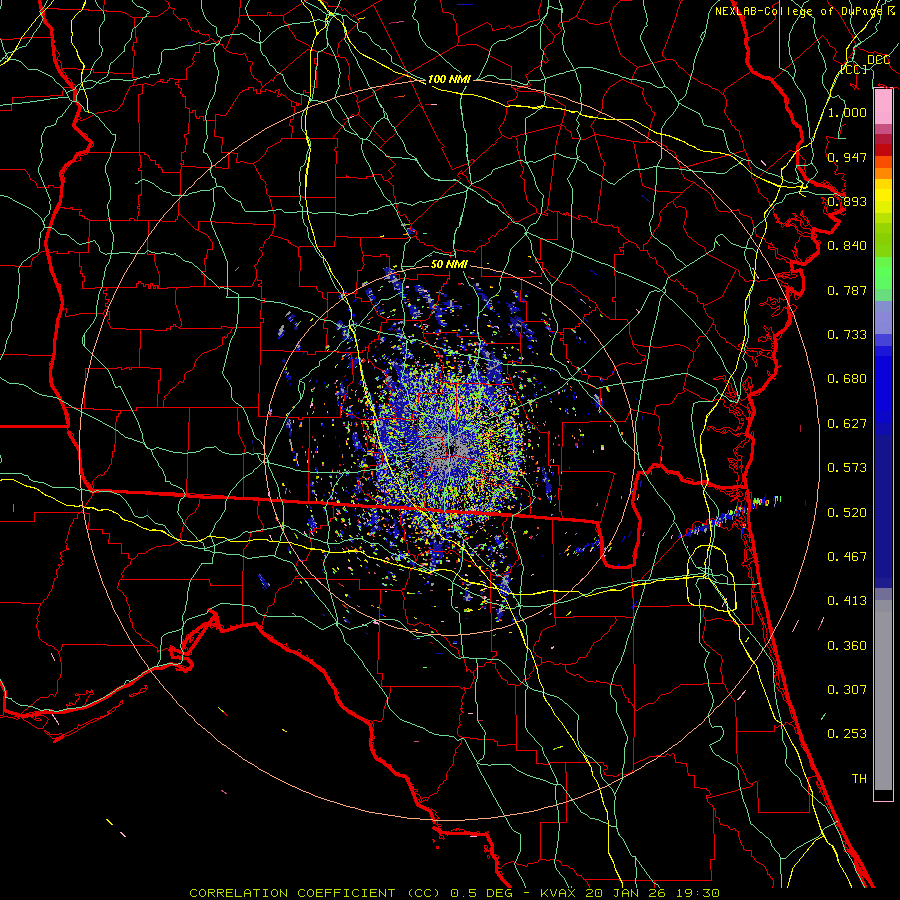Pick the gray band on the color scale
This screenshot has width=900, height=900.
coord(883,695)
